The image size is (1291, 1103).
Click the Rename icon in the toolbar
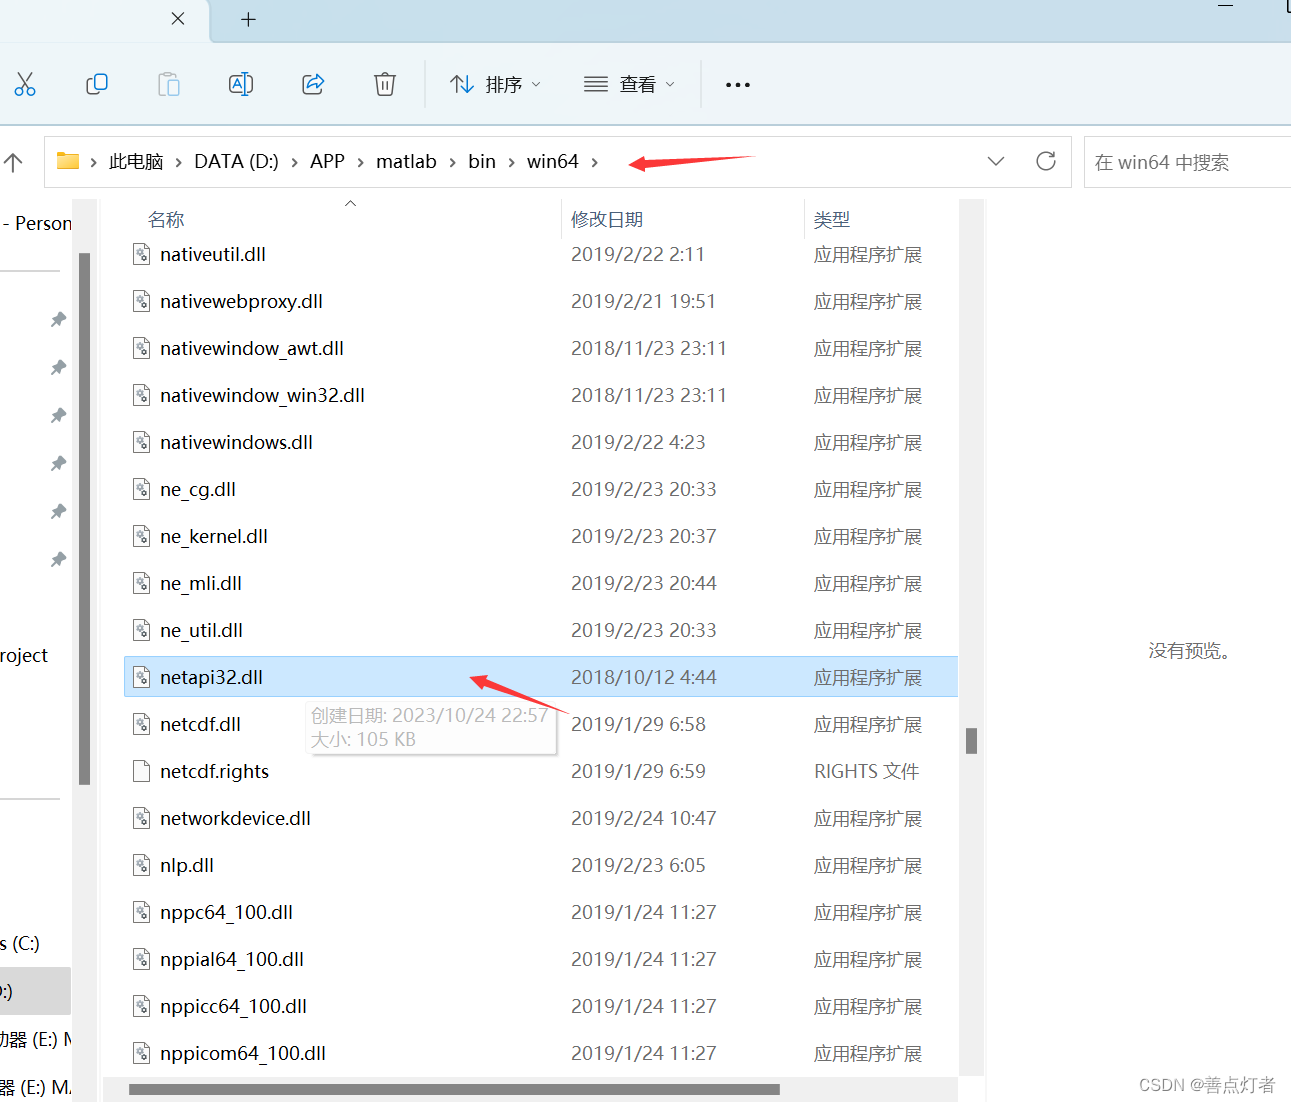(x=240, y=84)
